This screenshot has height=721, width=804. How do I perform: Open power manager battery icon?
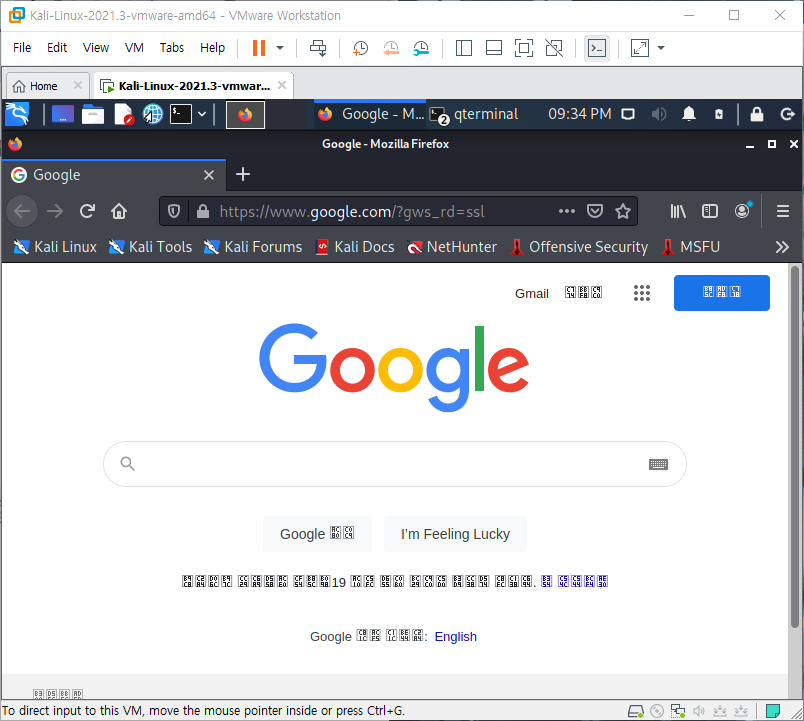719,114
